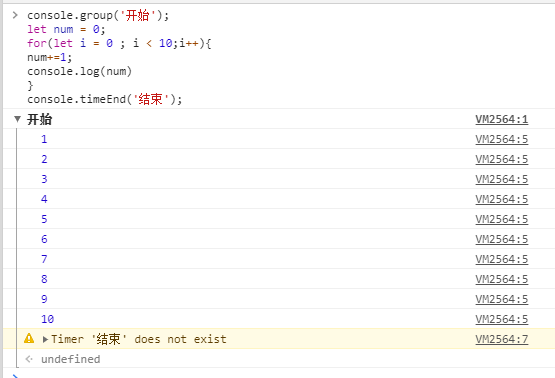The height and width of the screenshot is (378, 555).
Task: Select logged value 5
Action: tap(44, 219)
